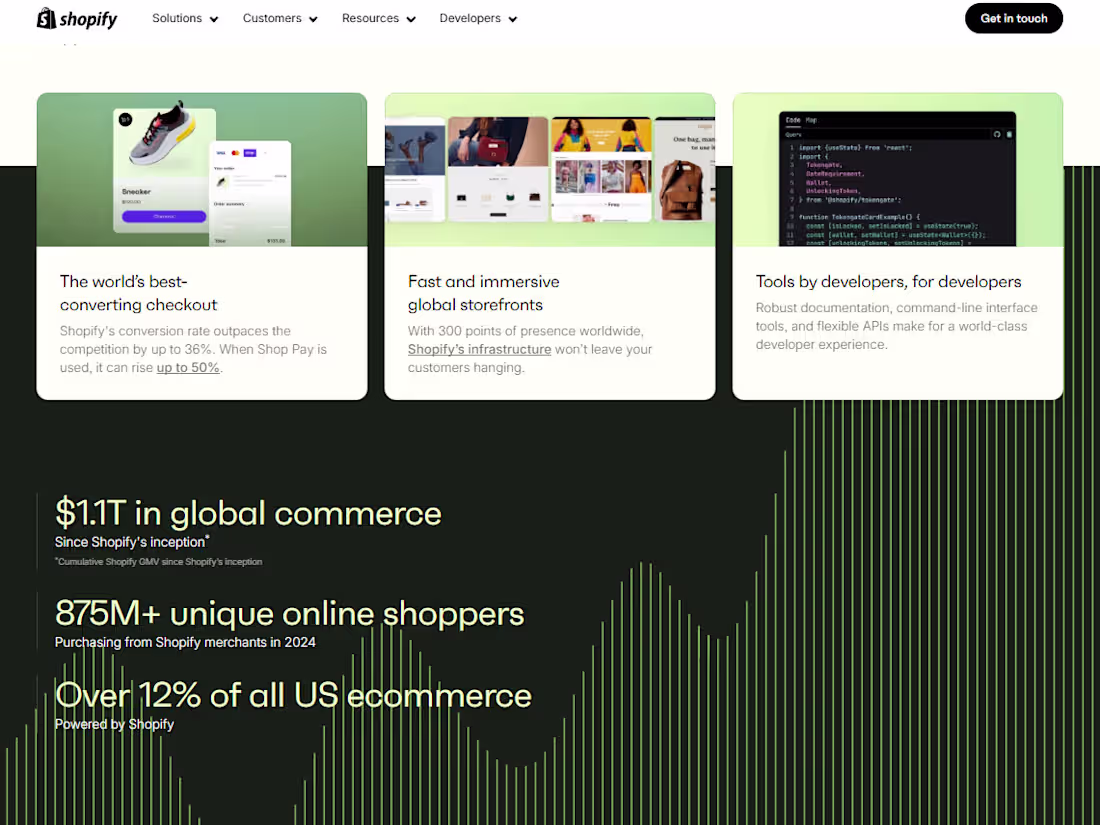Viewport: 1100px width, 825px height.
Task: Click 'Over 12% of all US ecommerce' statistic
Action: tap(293, 695)
